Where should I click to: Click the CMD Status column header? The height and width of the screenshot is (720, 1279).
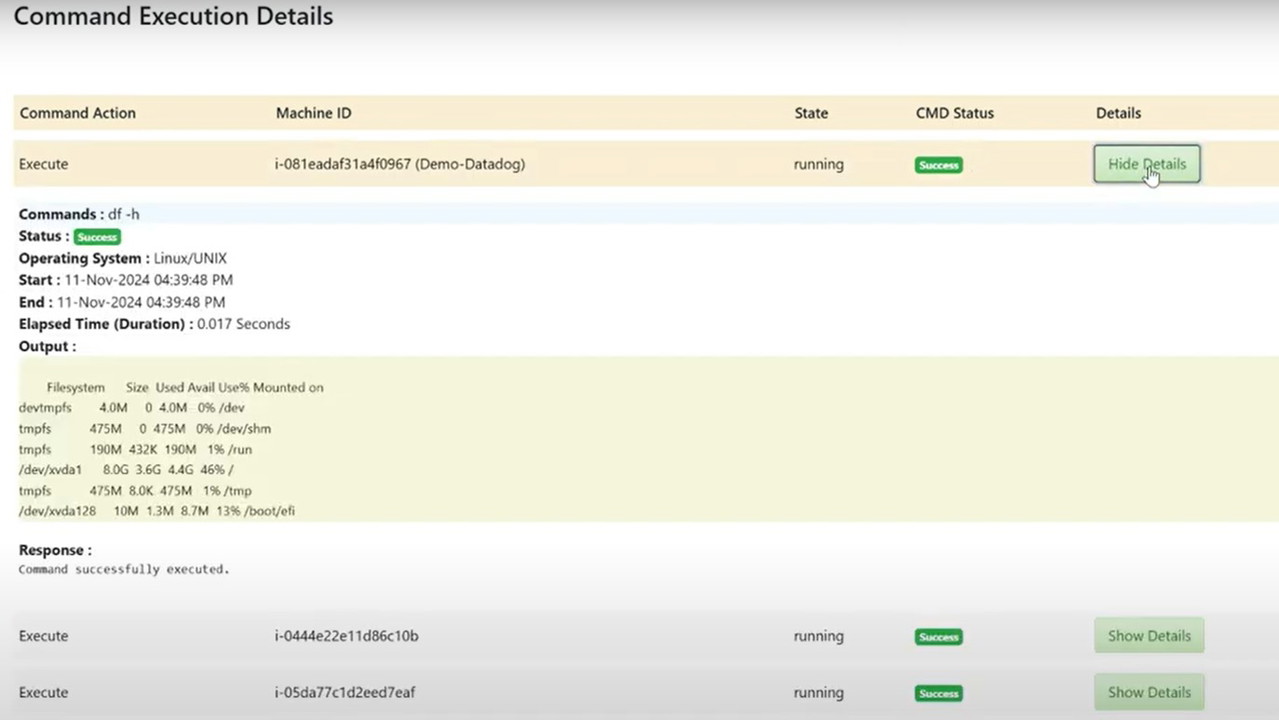[954, 113]
